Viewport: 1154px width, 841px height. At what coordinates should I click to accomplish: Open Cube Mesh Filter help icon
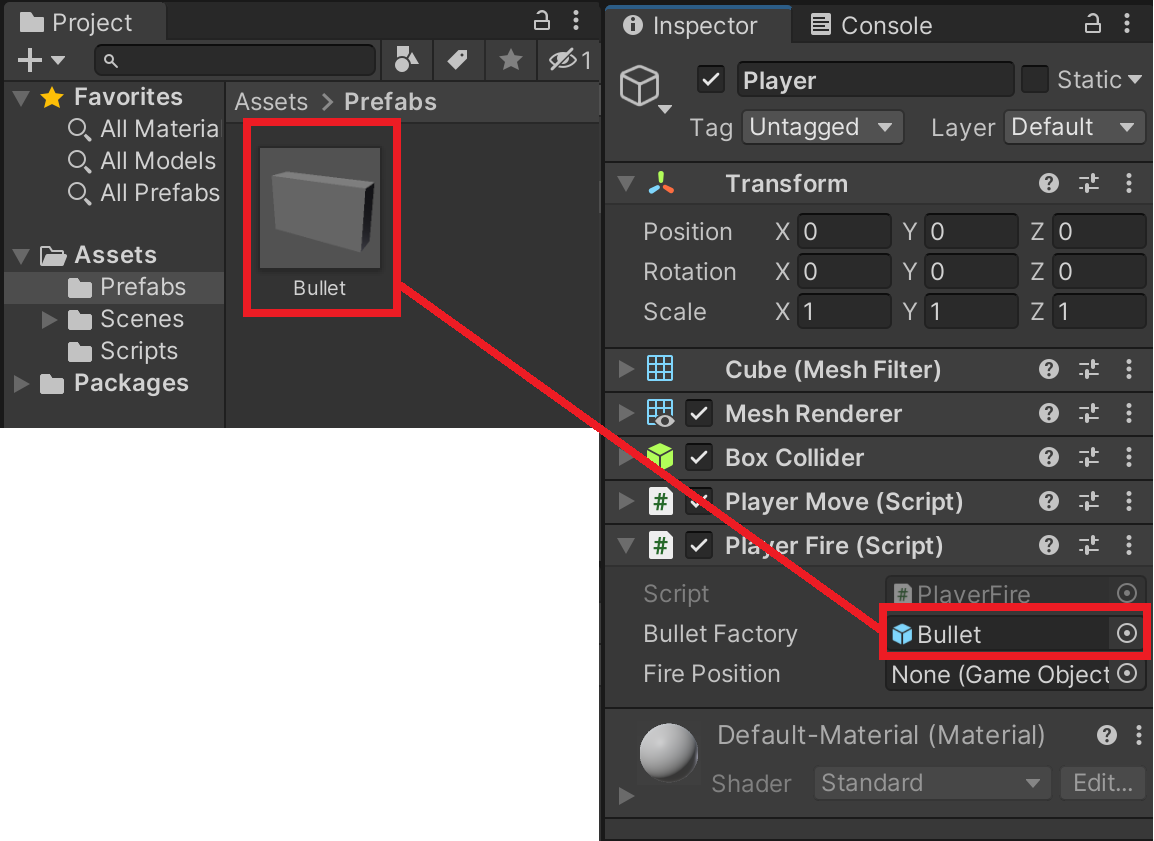[x=1049, y=369]
